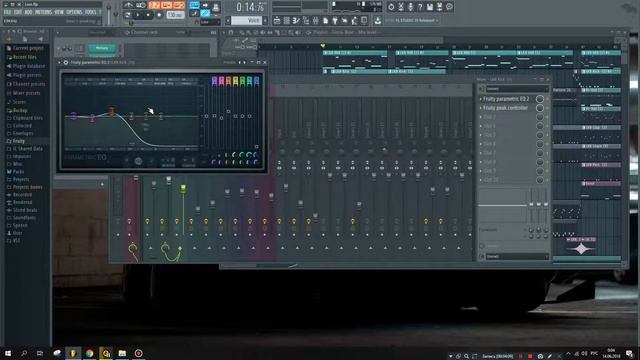Screen dimensions: 640x360
Task: Open File Explorer from the taskbar
Action: [x=122, y=353]
